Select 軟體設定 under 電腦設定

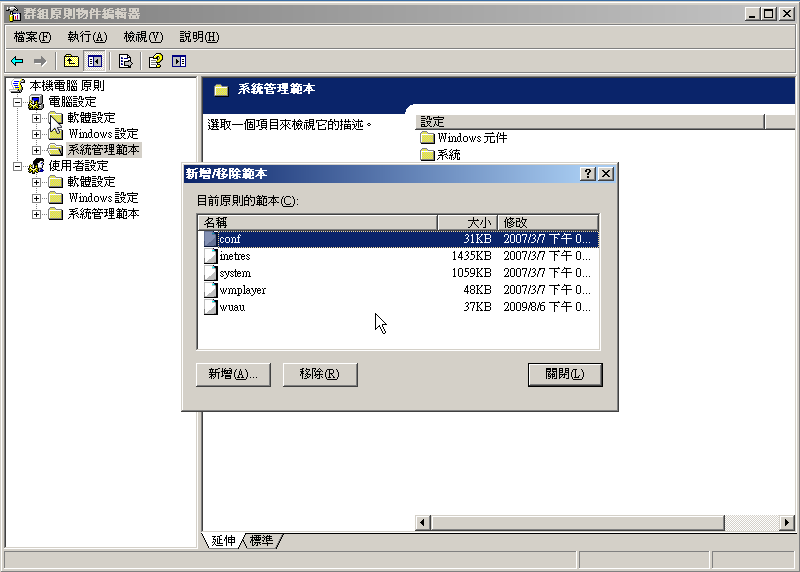[91, 118]
